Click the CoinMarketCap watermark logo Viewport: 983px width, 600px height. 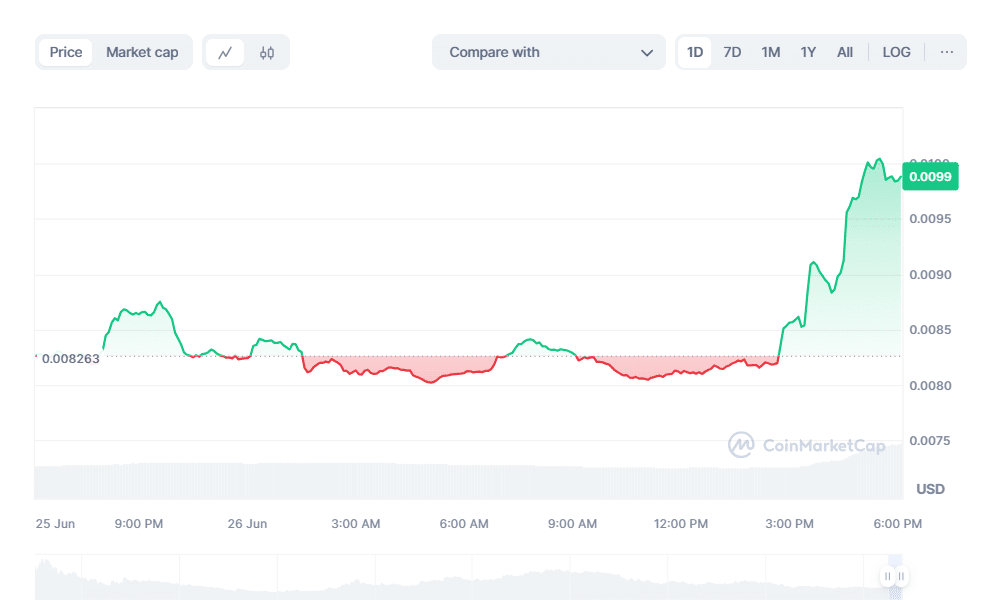tap(807, 445)
